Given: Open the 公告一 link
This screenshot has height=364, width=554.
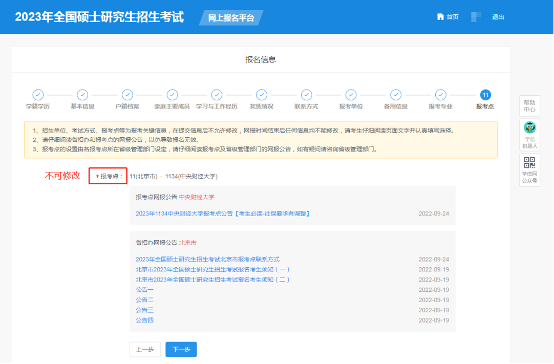Looking at the screenshot, I should point(145,290).
